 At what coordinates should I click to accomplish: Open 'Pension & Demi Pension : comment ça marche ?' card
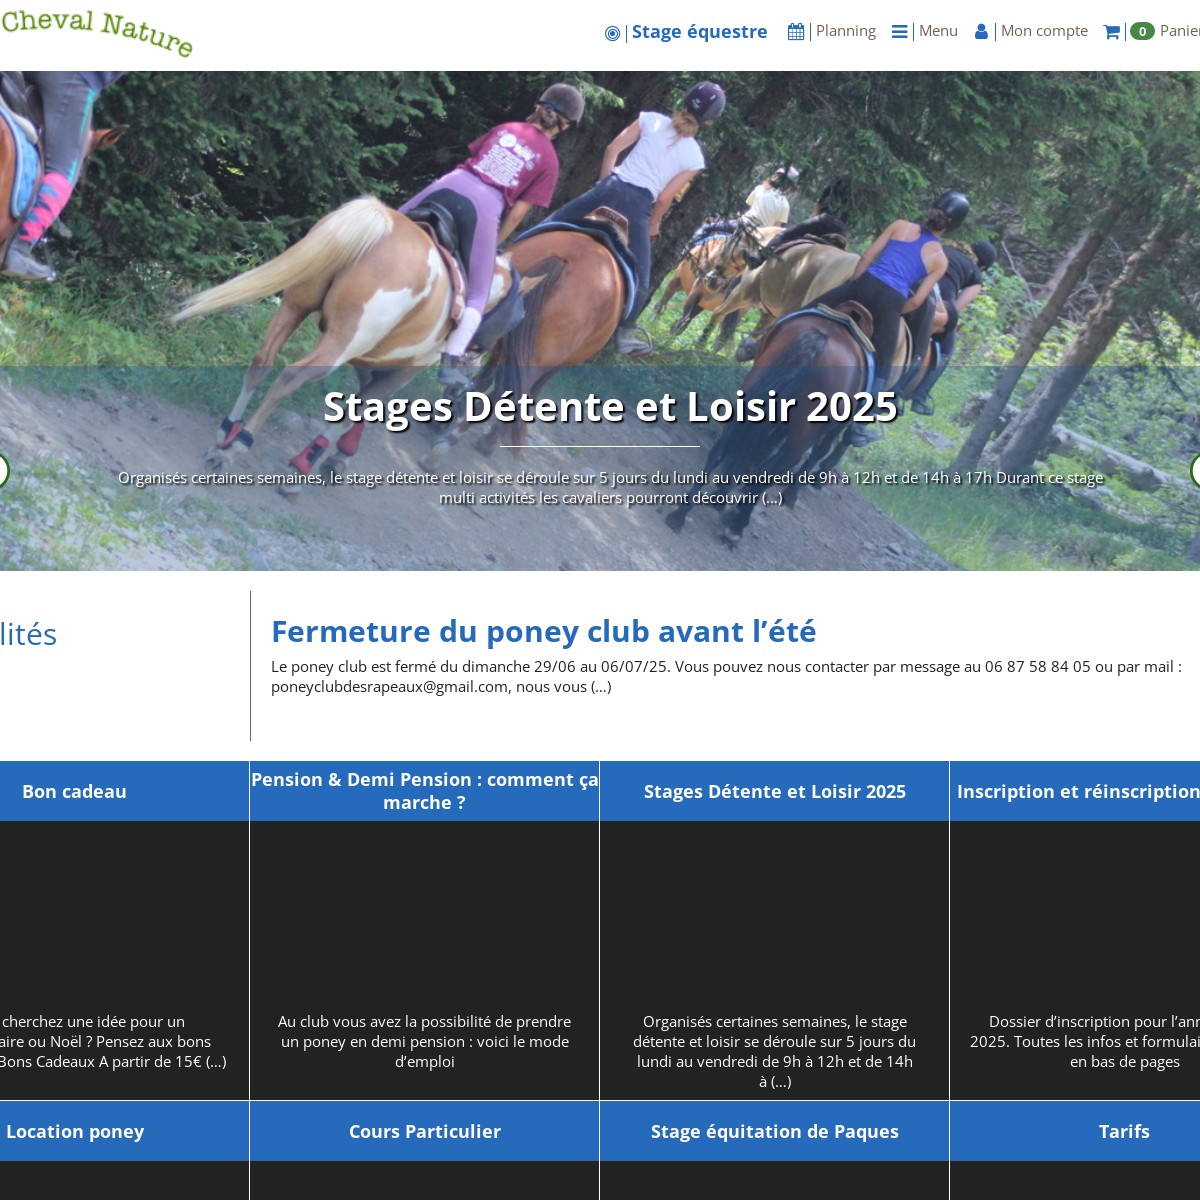[x=424, y=791]
